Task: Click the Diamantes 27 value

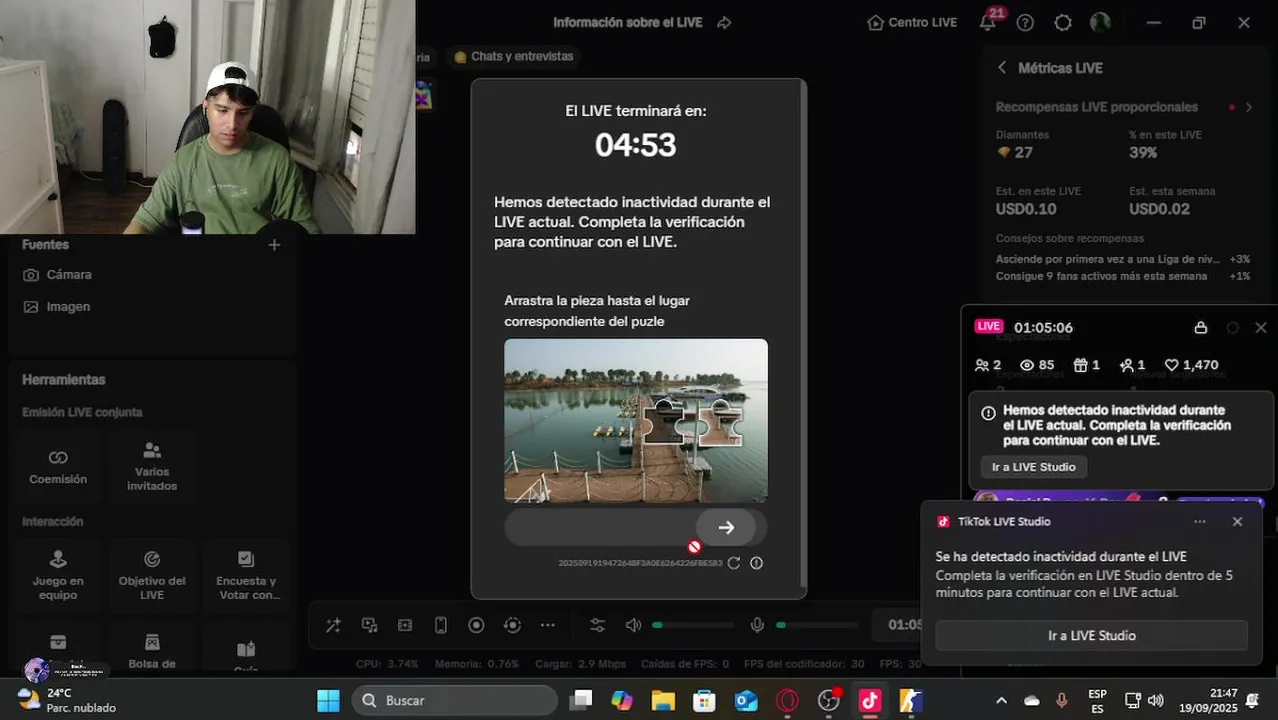Action: [x=1016, y=153]
